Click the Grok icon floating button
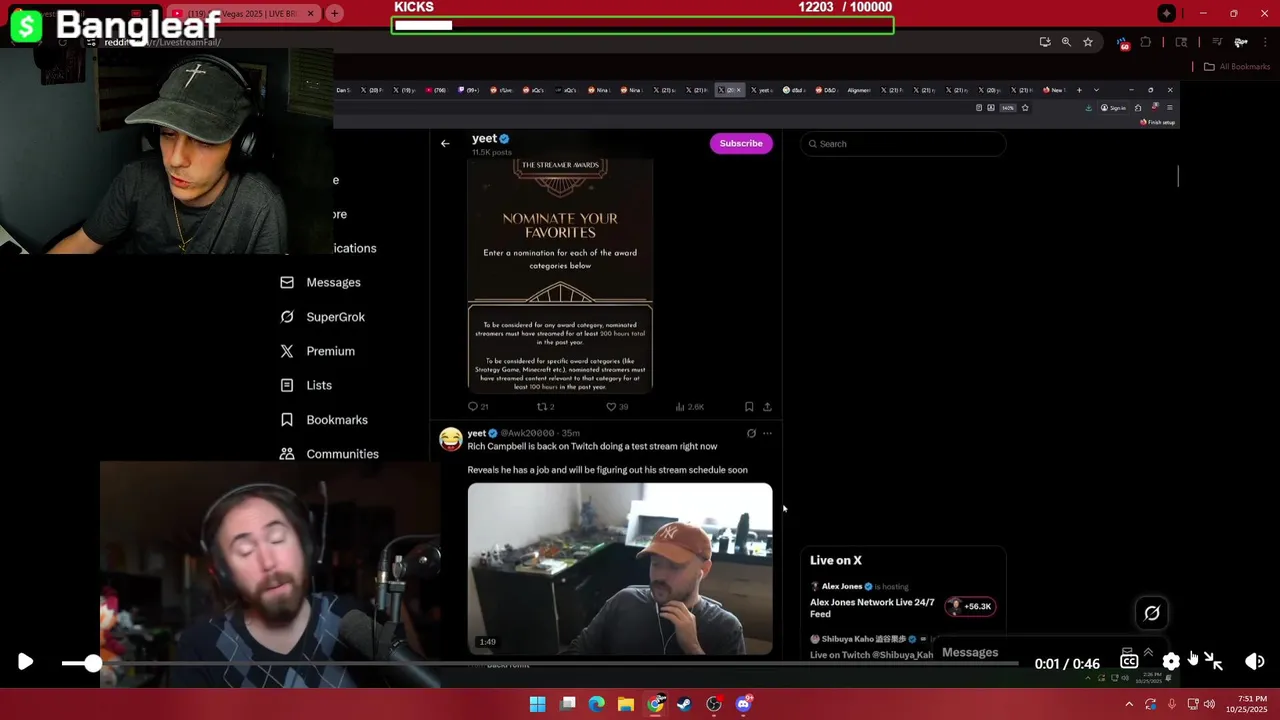The image size is (1280, 720). point(1152,613)
